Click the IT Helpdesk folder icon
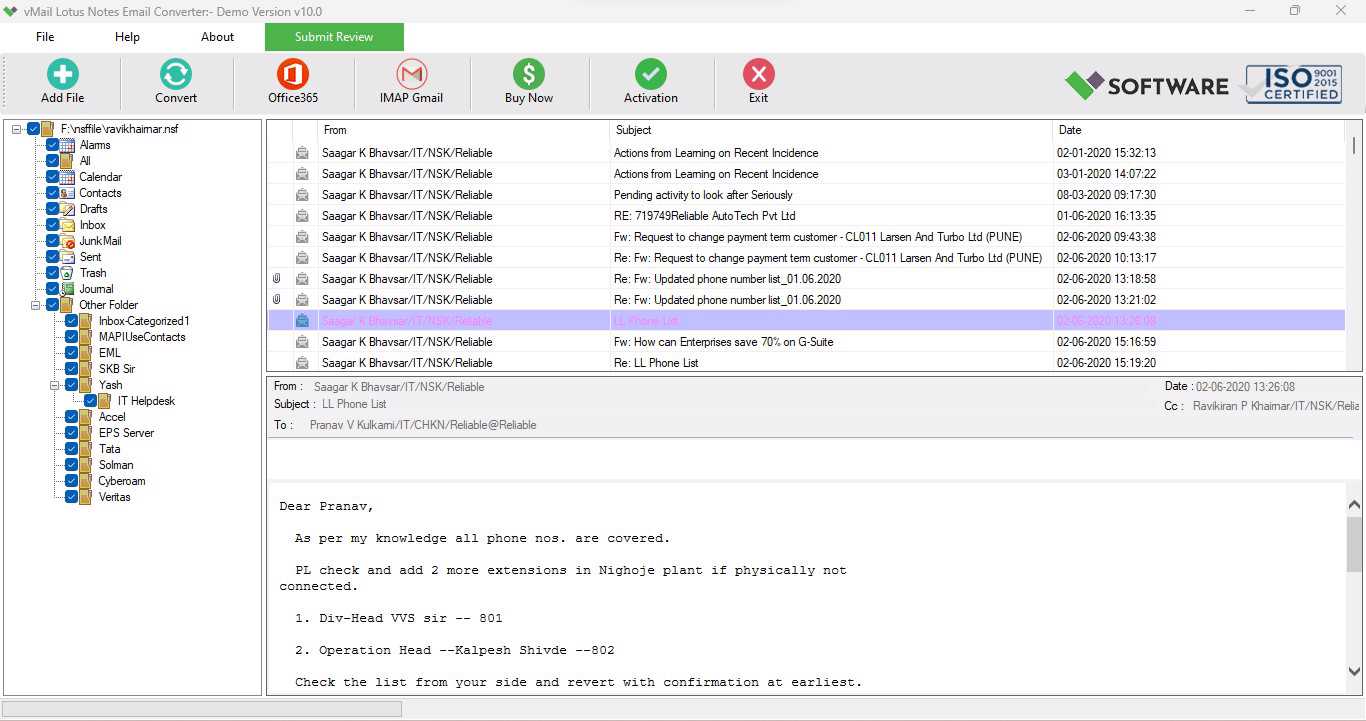 (x=105, y=401)
